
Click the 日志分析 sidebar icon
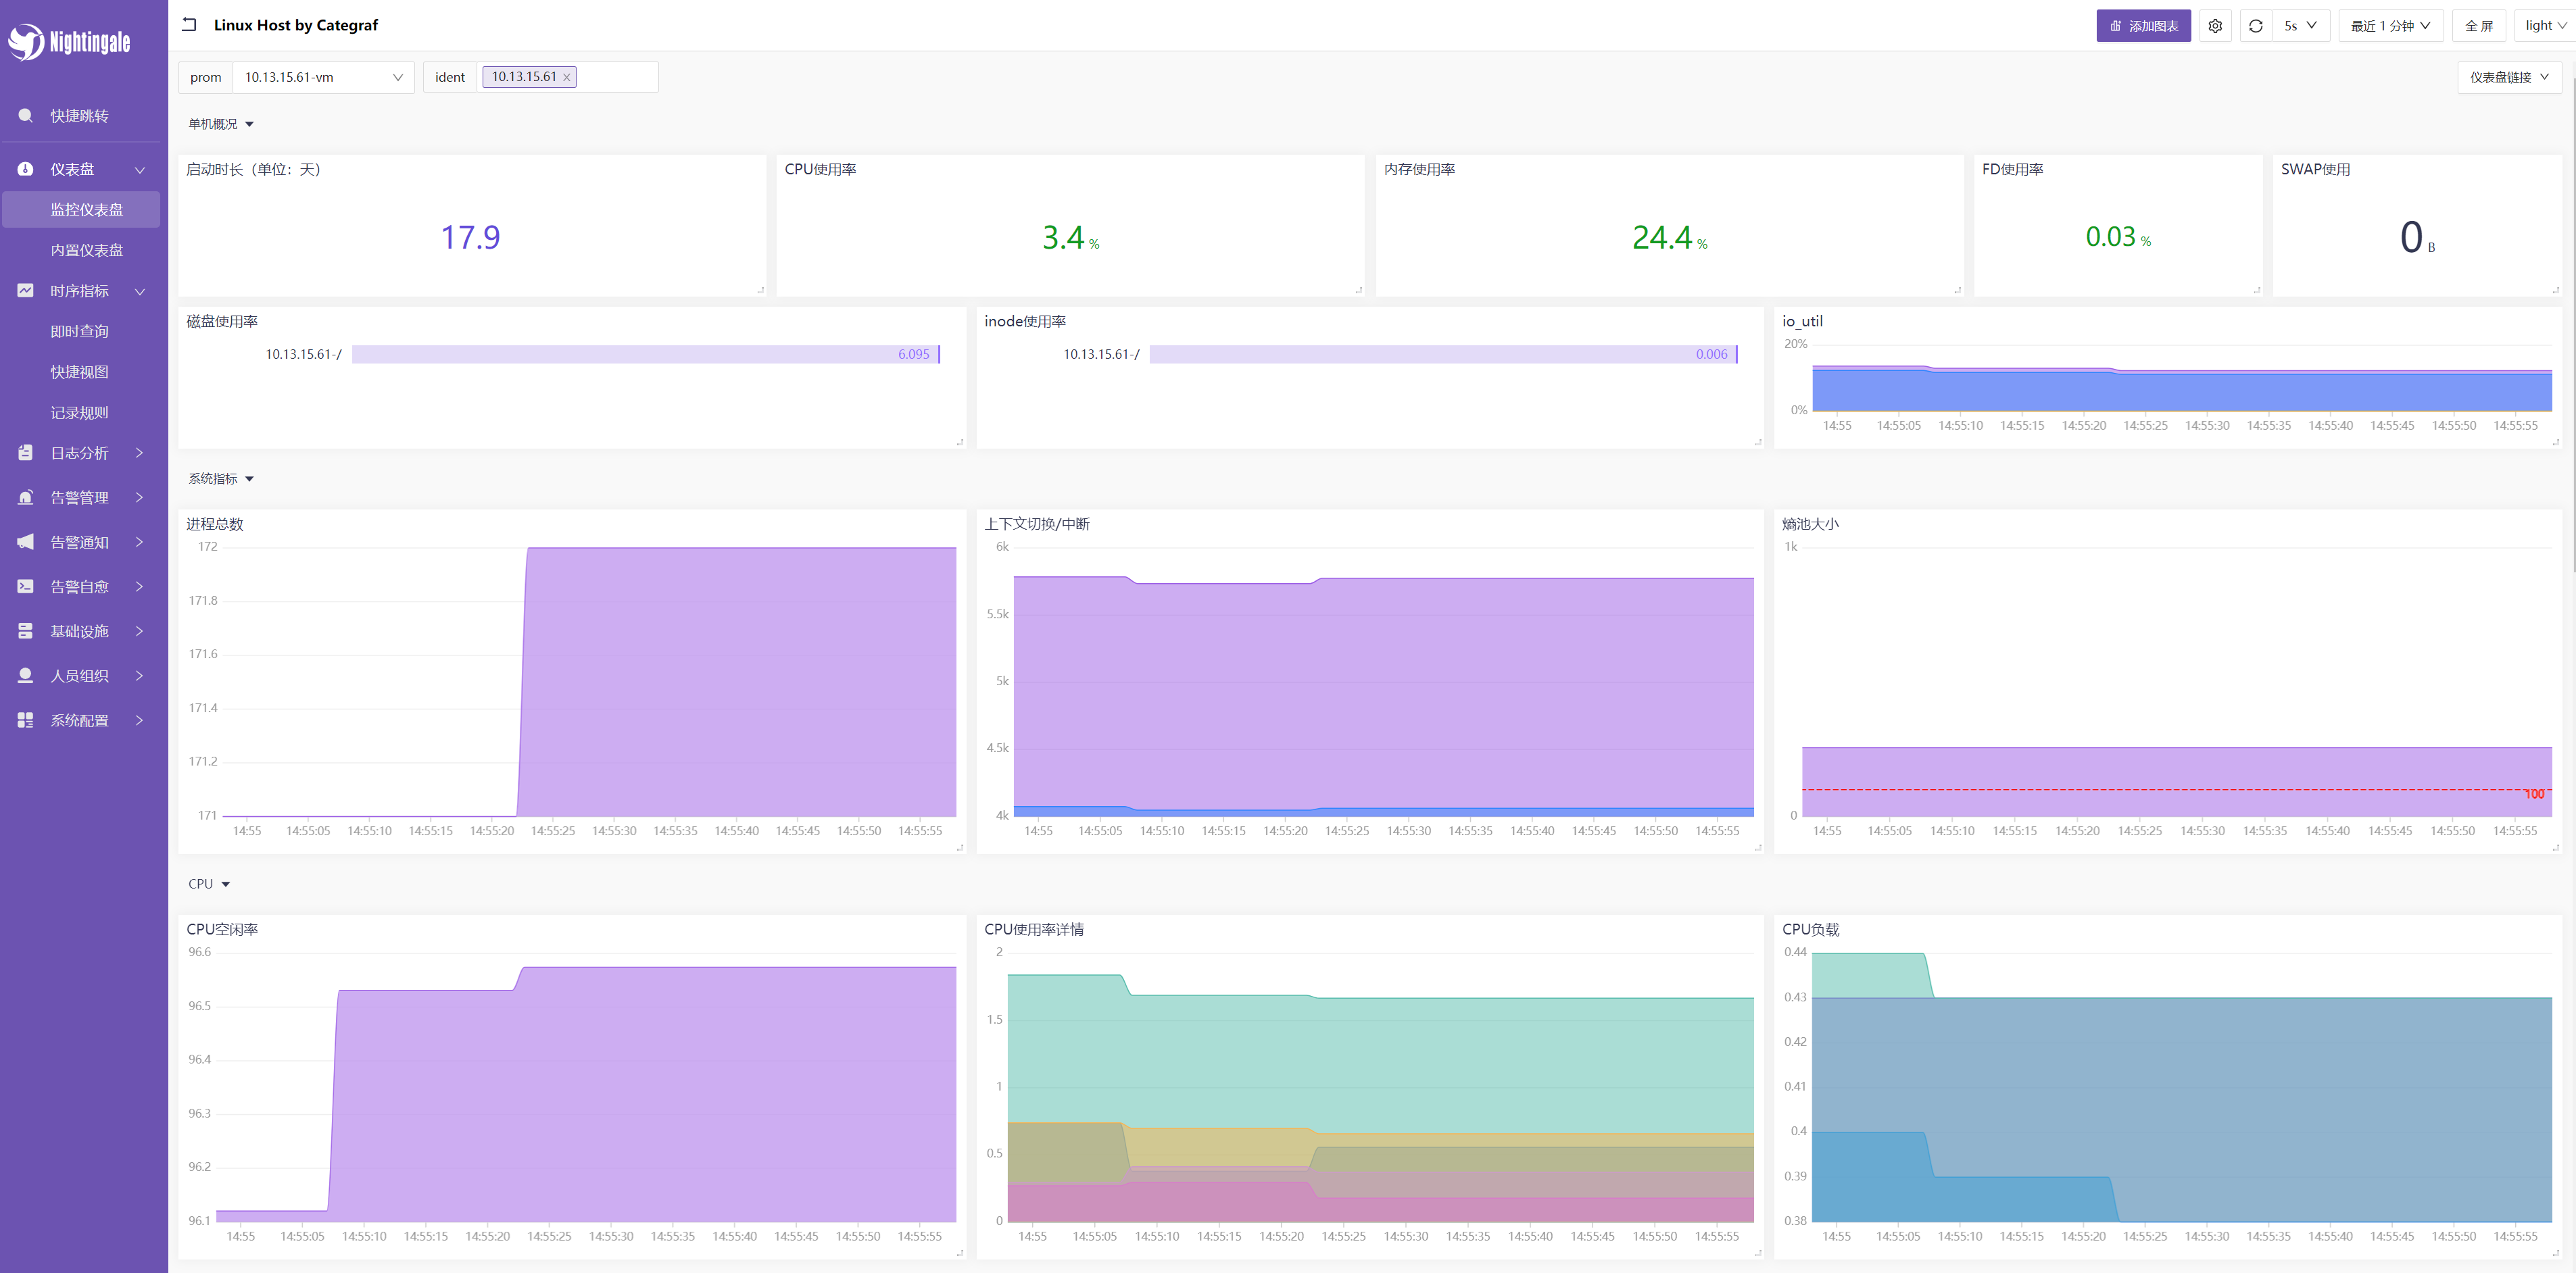[x=26, y=453]
